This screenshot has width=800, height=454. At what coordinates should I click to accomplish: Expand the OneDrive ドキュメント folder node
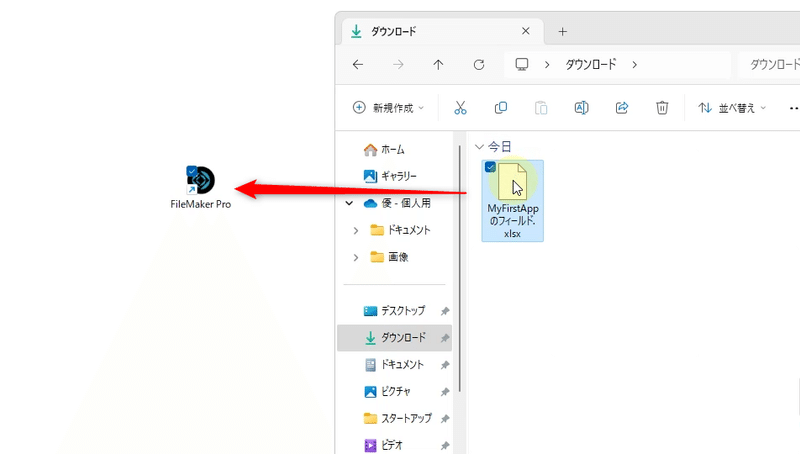point(356,231)
